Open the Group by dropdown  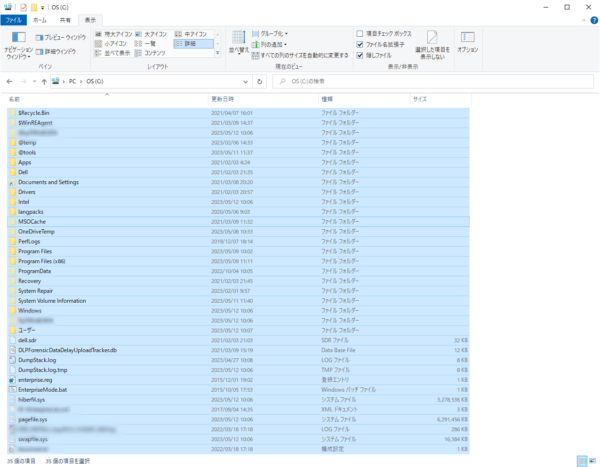tap(270, 34)
